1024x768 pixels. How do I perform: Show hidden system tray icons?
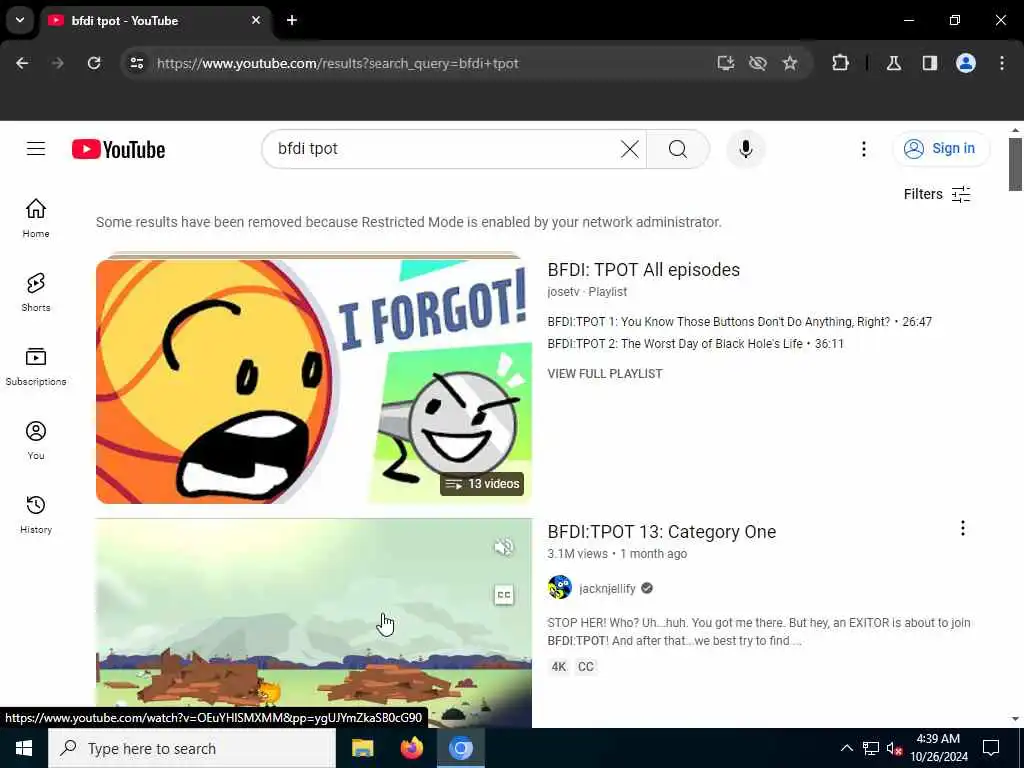point(846,748)
